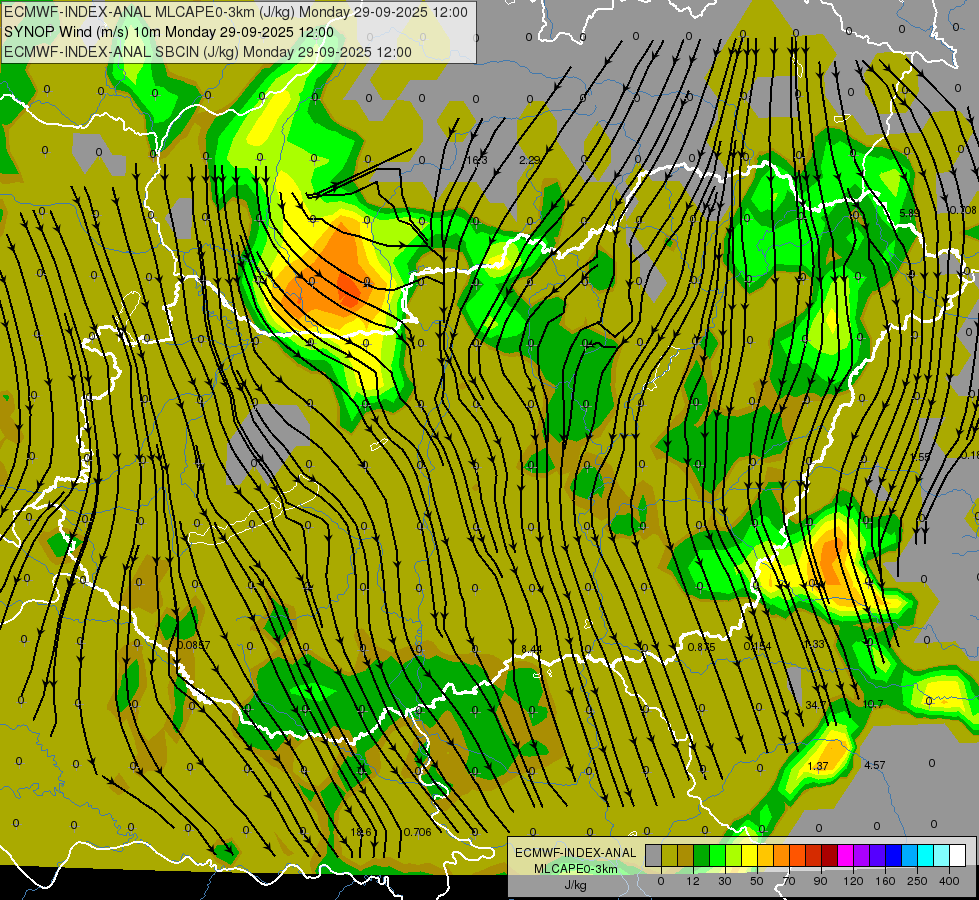Click the legend tick value 160
Screen dimensions: 979x900
pos(885,881)
